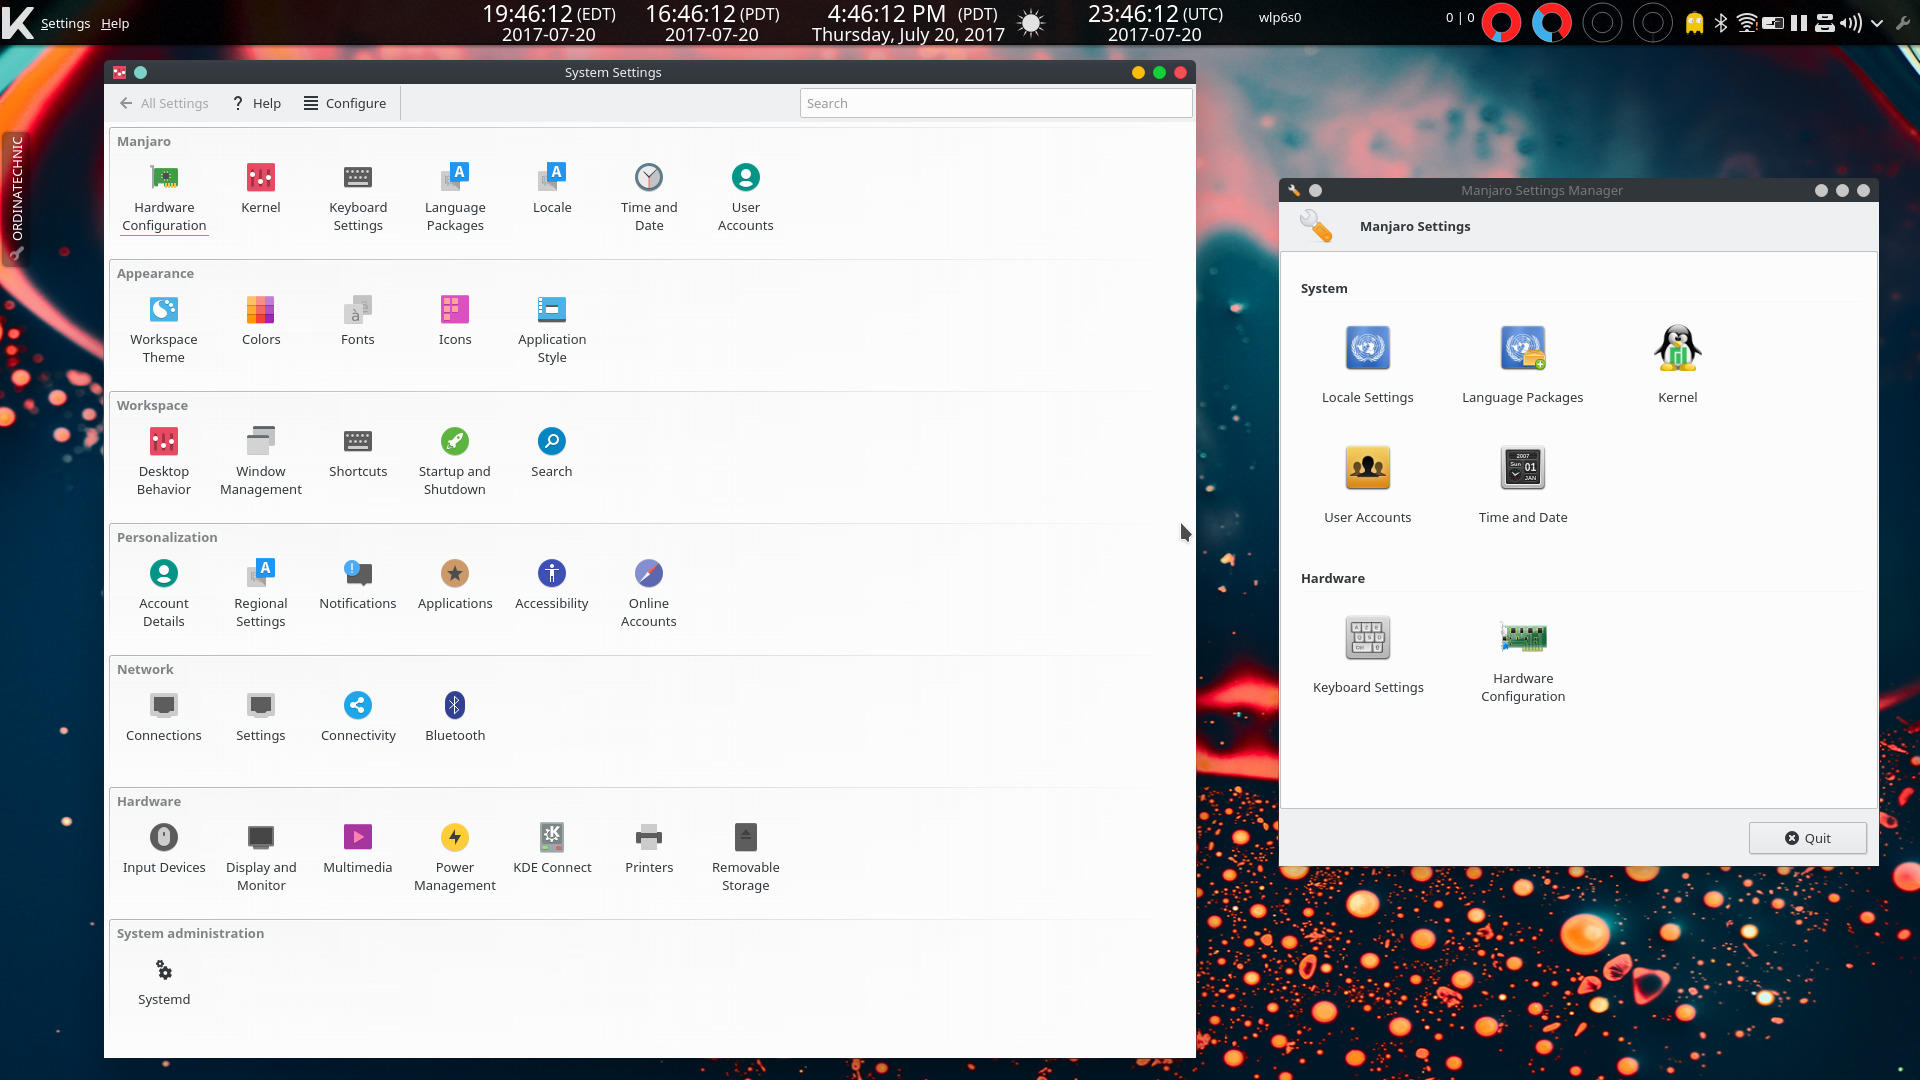
Task: Open Power Management settings
Action: (x=455, y=858)
